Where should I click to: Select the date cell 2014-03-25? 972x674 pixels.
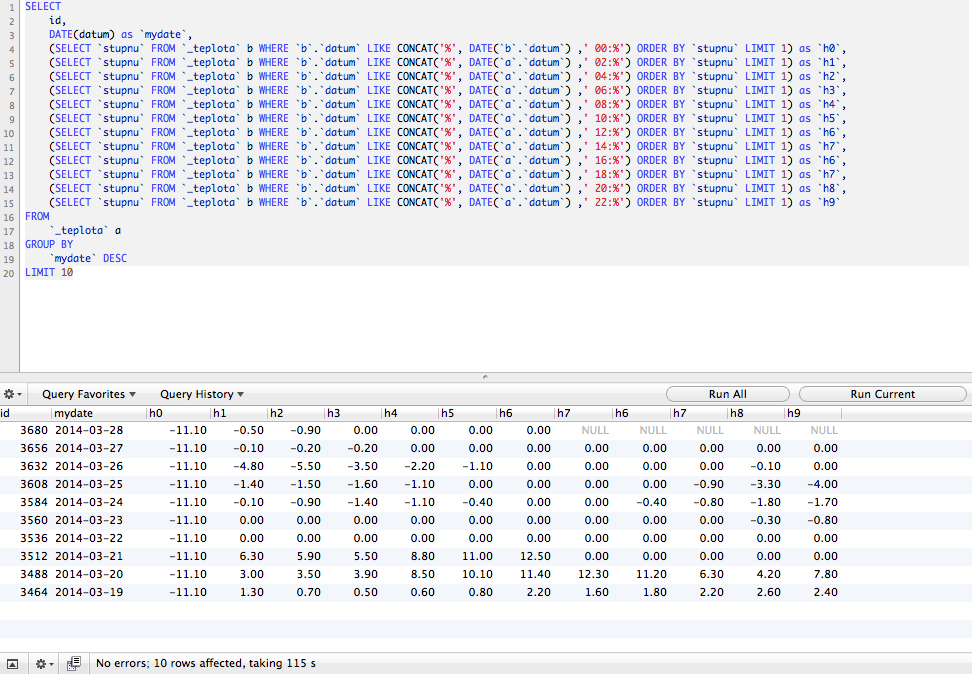pyautogui.click(x=89, y=484)
